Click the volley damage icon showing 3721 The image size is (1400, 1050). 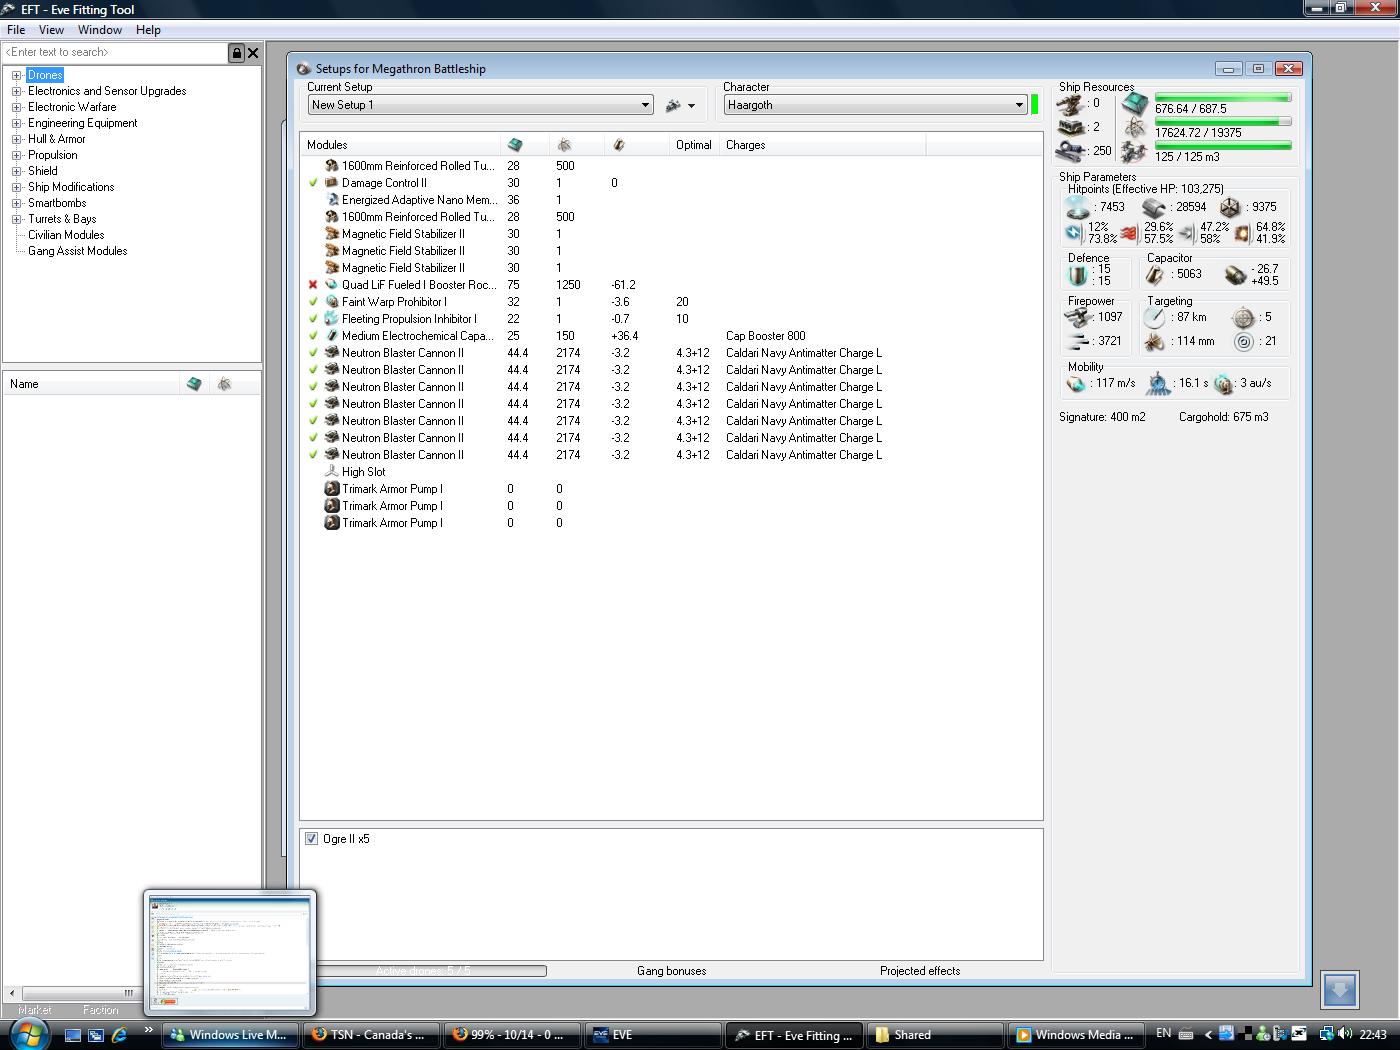pos(1078,342)
